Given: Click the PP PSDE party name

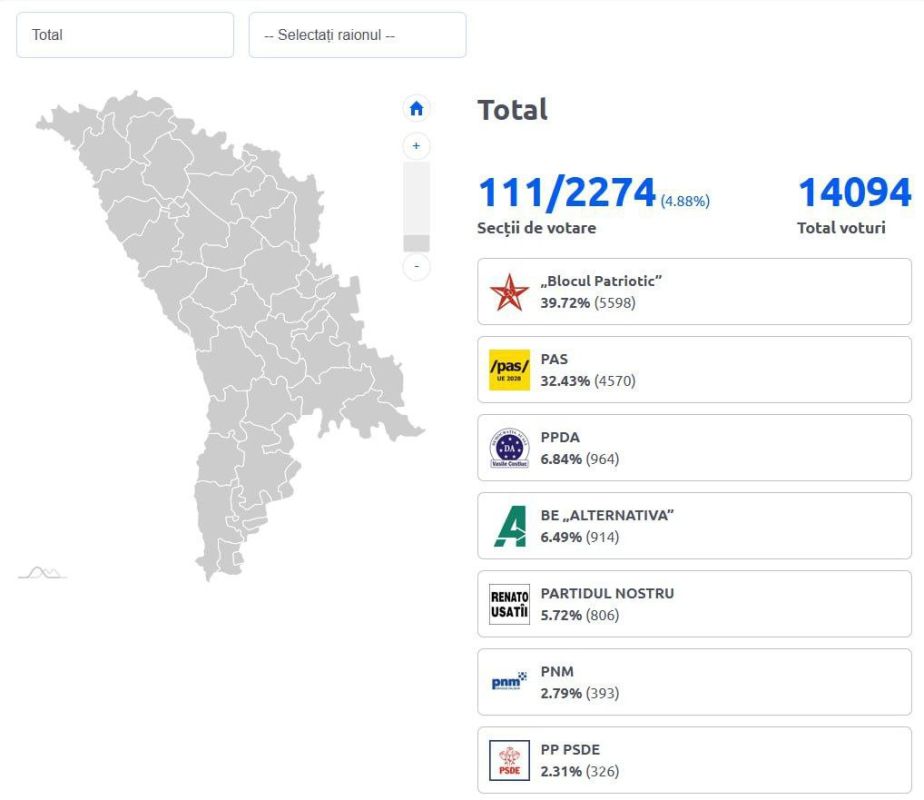Looking at the screenshot, I should (x=570, y=749).
